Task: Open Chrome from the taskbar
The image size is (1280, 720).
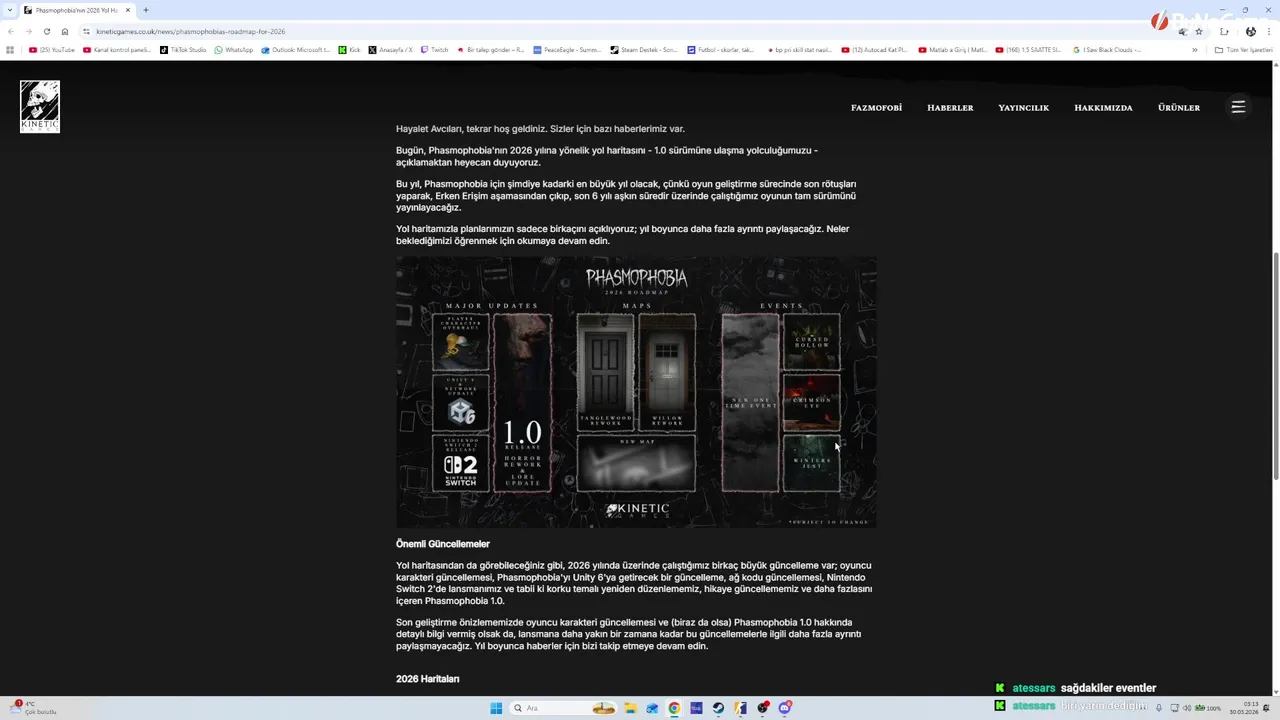Action: click(x=674, y=708)
